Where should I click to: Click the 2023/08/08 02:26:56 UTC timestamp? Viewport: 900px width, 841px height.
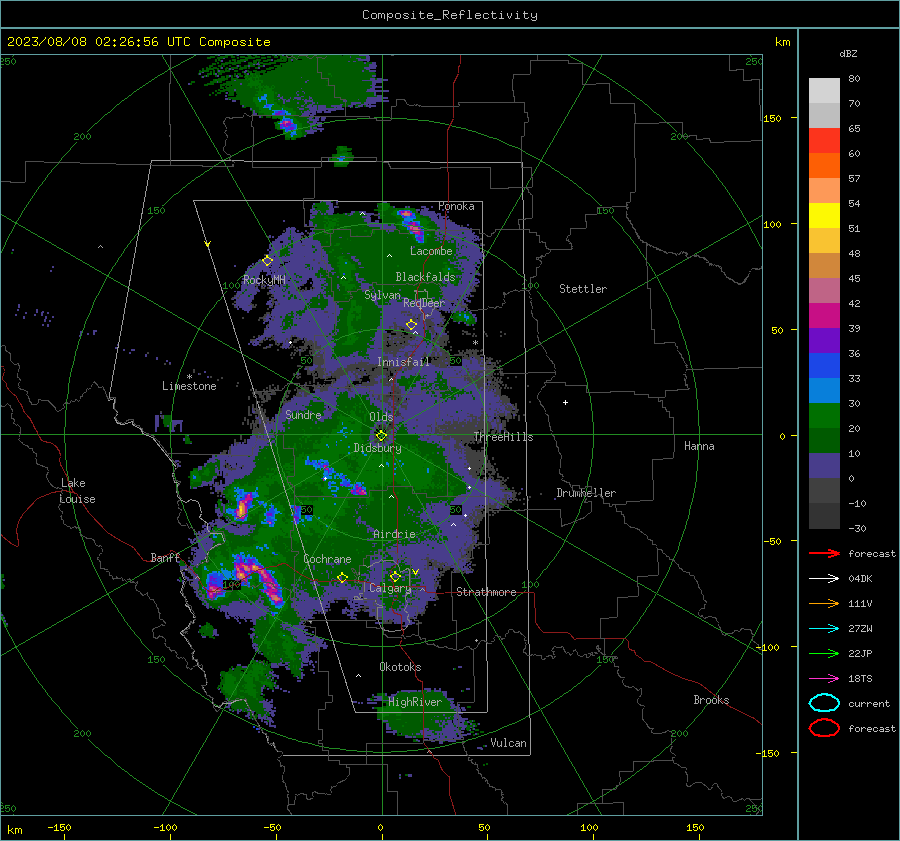point(138,42)
